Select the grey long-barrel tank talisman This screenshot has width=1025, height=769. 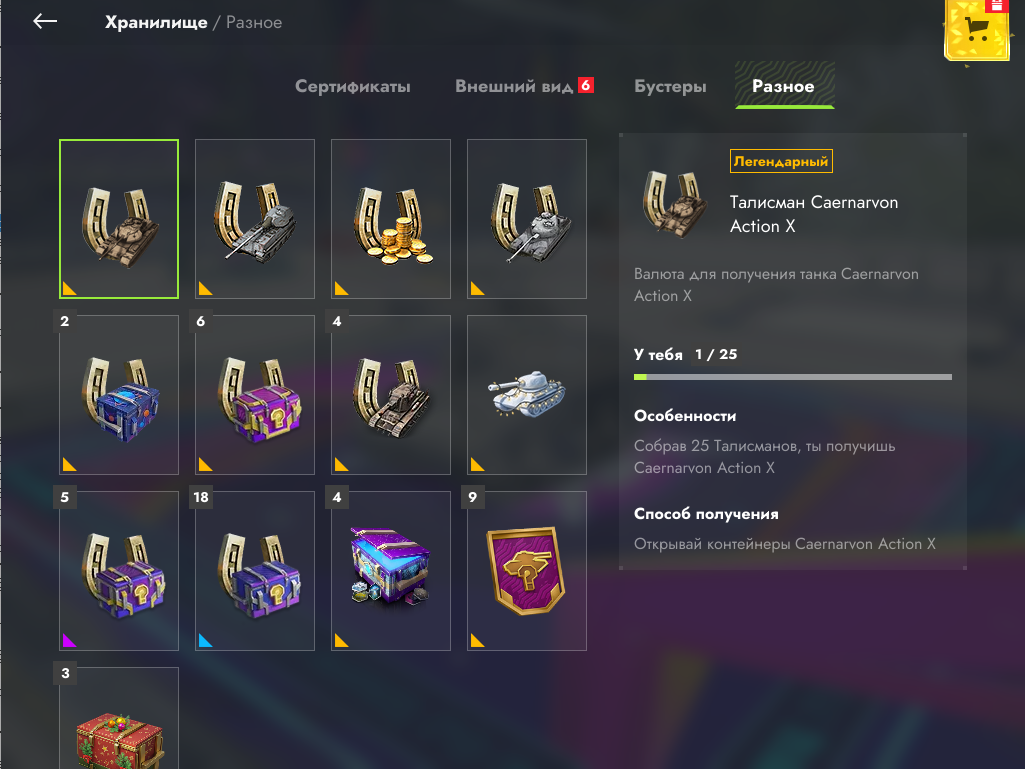click(x=255, y=219)
